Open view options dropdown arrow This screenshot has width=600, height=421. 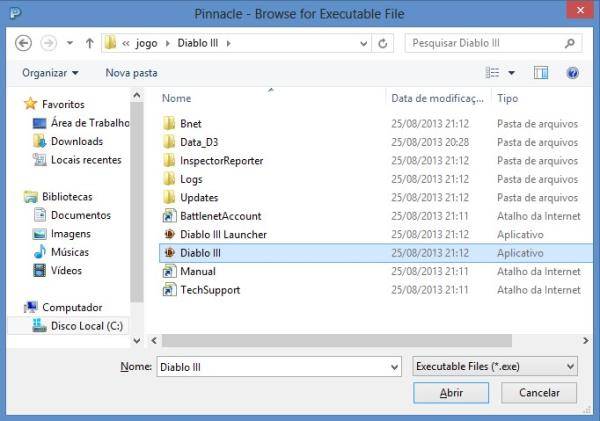[511, 73]
